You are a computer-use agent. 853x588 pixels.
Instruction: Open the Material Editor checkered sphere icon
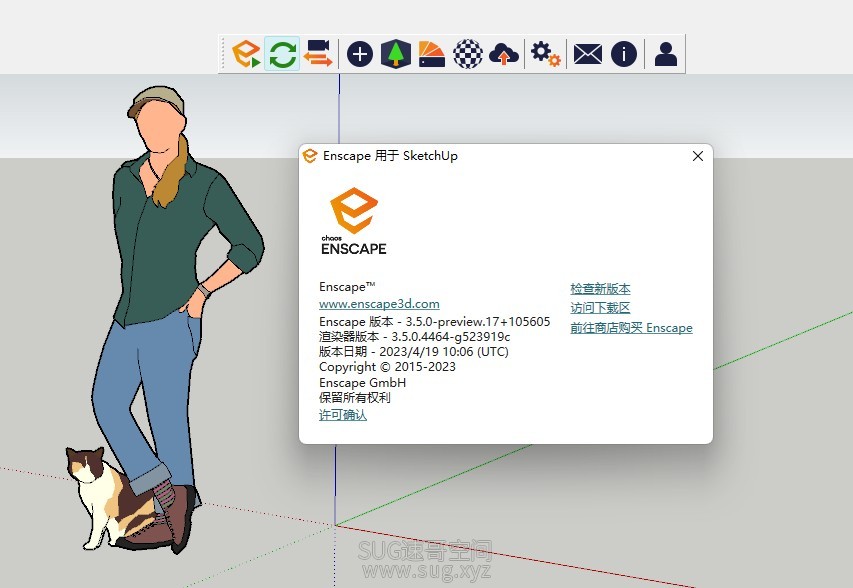(468, 54)
